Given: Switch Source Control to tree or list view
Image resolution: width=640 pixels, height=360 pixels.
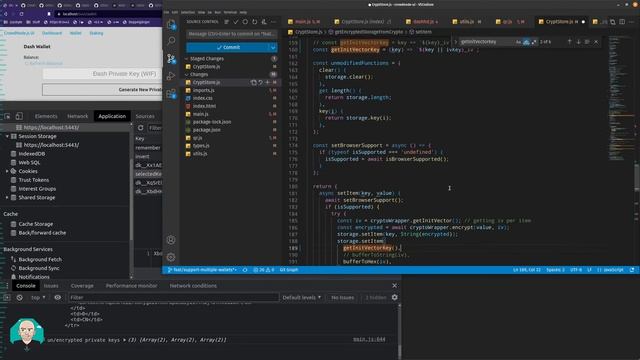Looking at the screenshot, I should coord(227,22).
